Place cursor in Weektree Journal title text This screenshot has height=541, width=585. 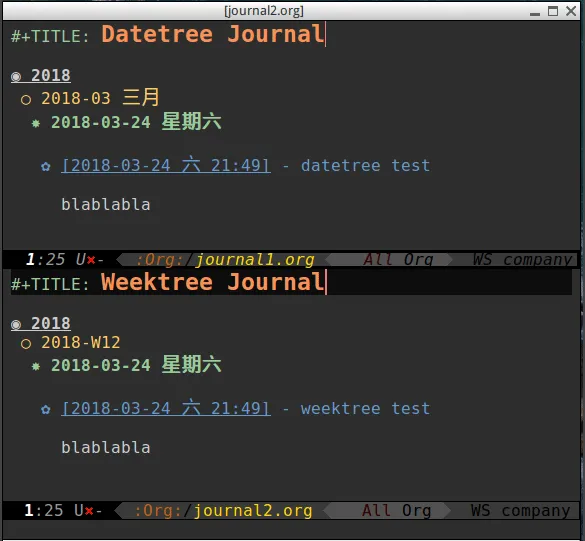(212, 282)
